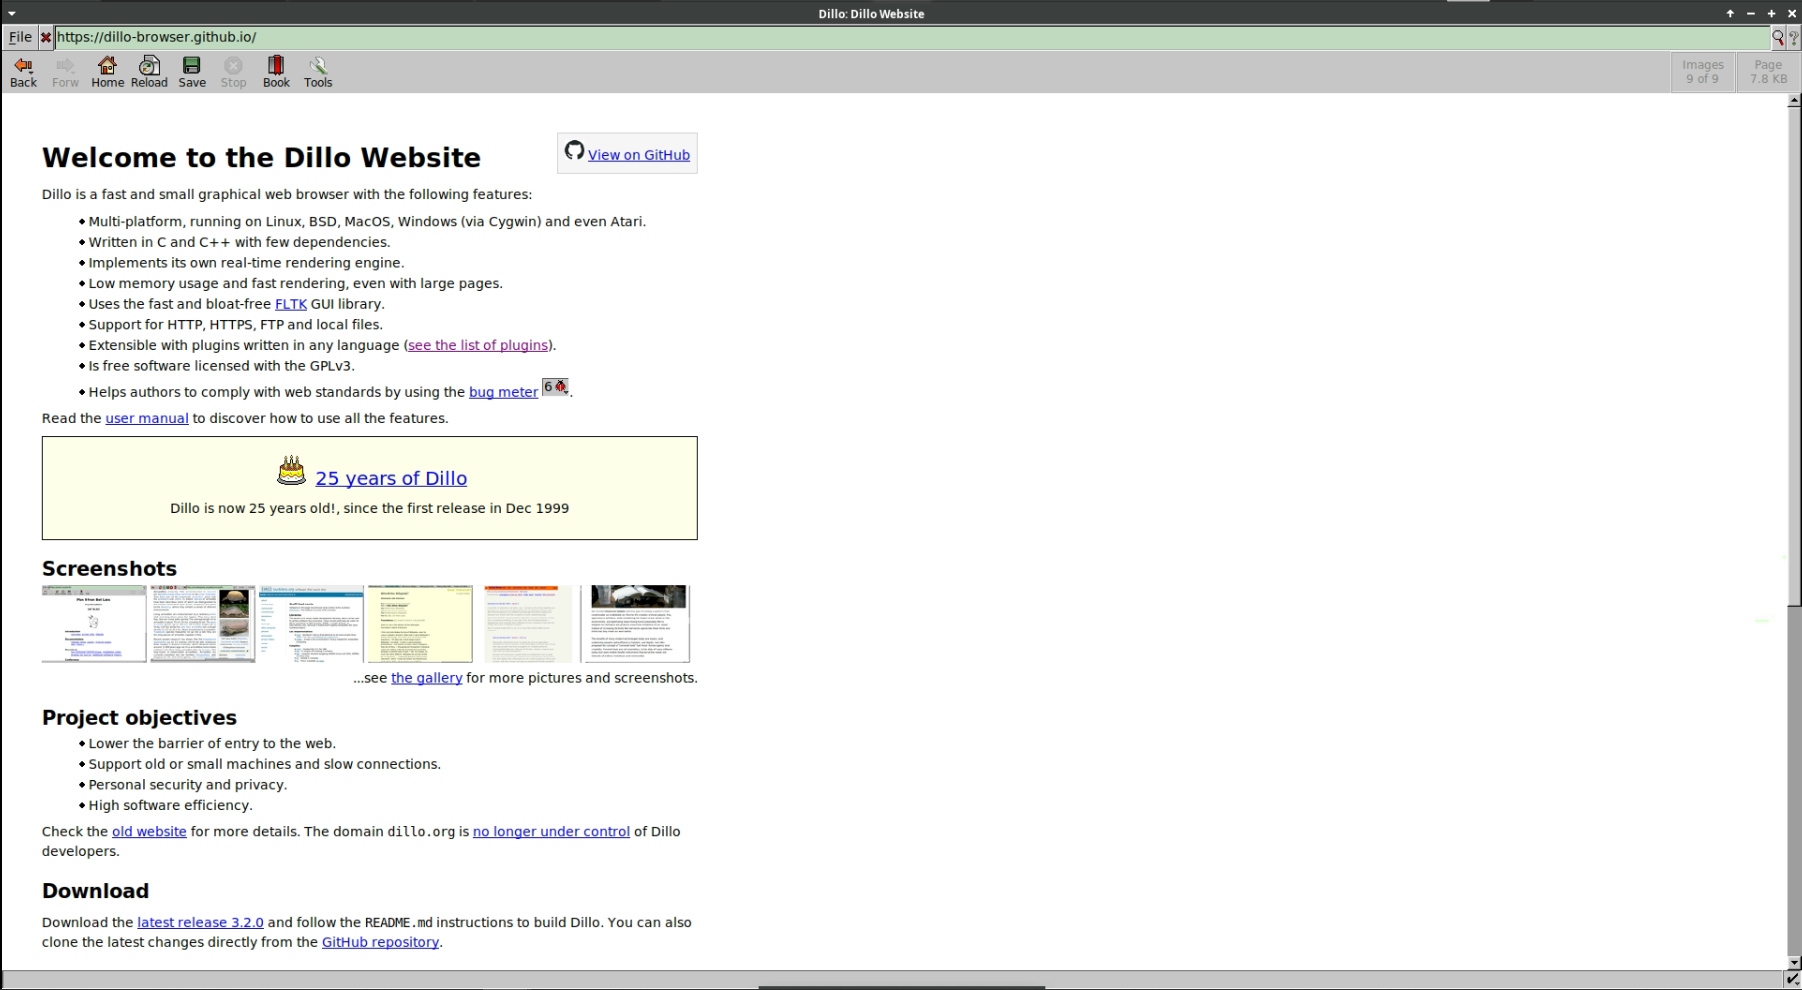Click the GitHub octocat logo
This screenshot has height=990, width=1802.
[x=574, y=151]
